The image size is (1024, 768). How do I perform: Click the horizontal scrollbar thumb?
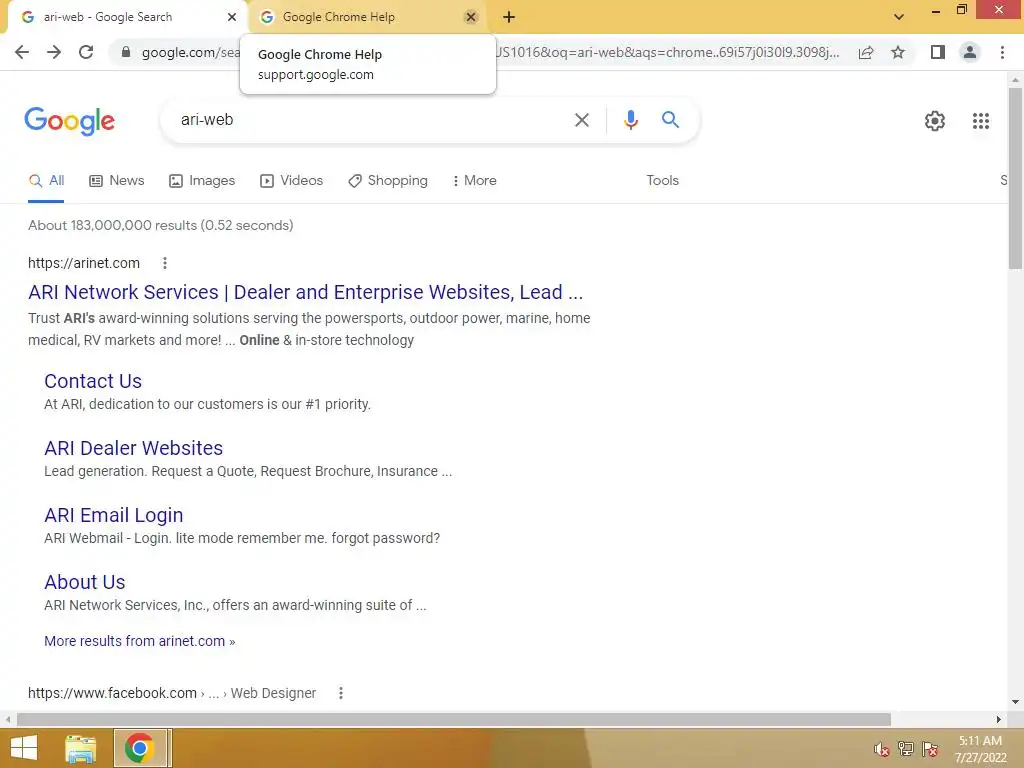pyautogui.click(x=454, y=719)
